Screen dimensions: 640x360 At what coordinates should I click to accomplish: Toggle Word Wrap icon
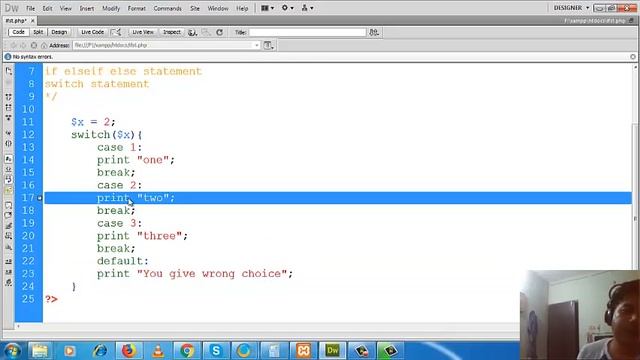coord(9,180)
